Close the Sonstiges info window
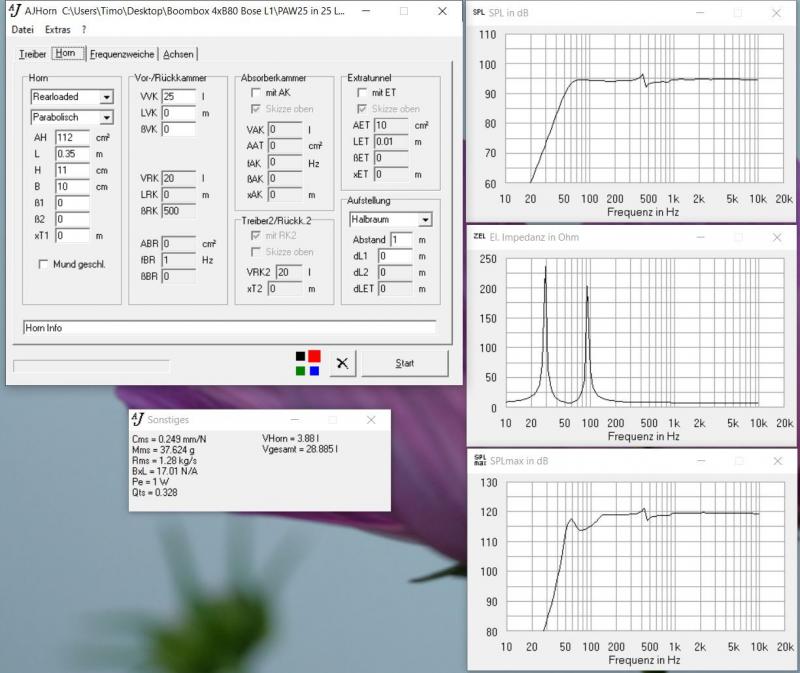 pyautogui.click(x=373, y=421)
